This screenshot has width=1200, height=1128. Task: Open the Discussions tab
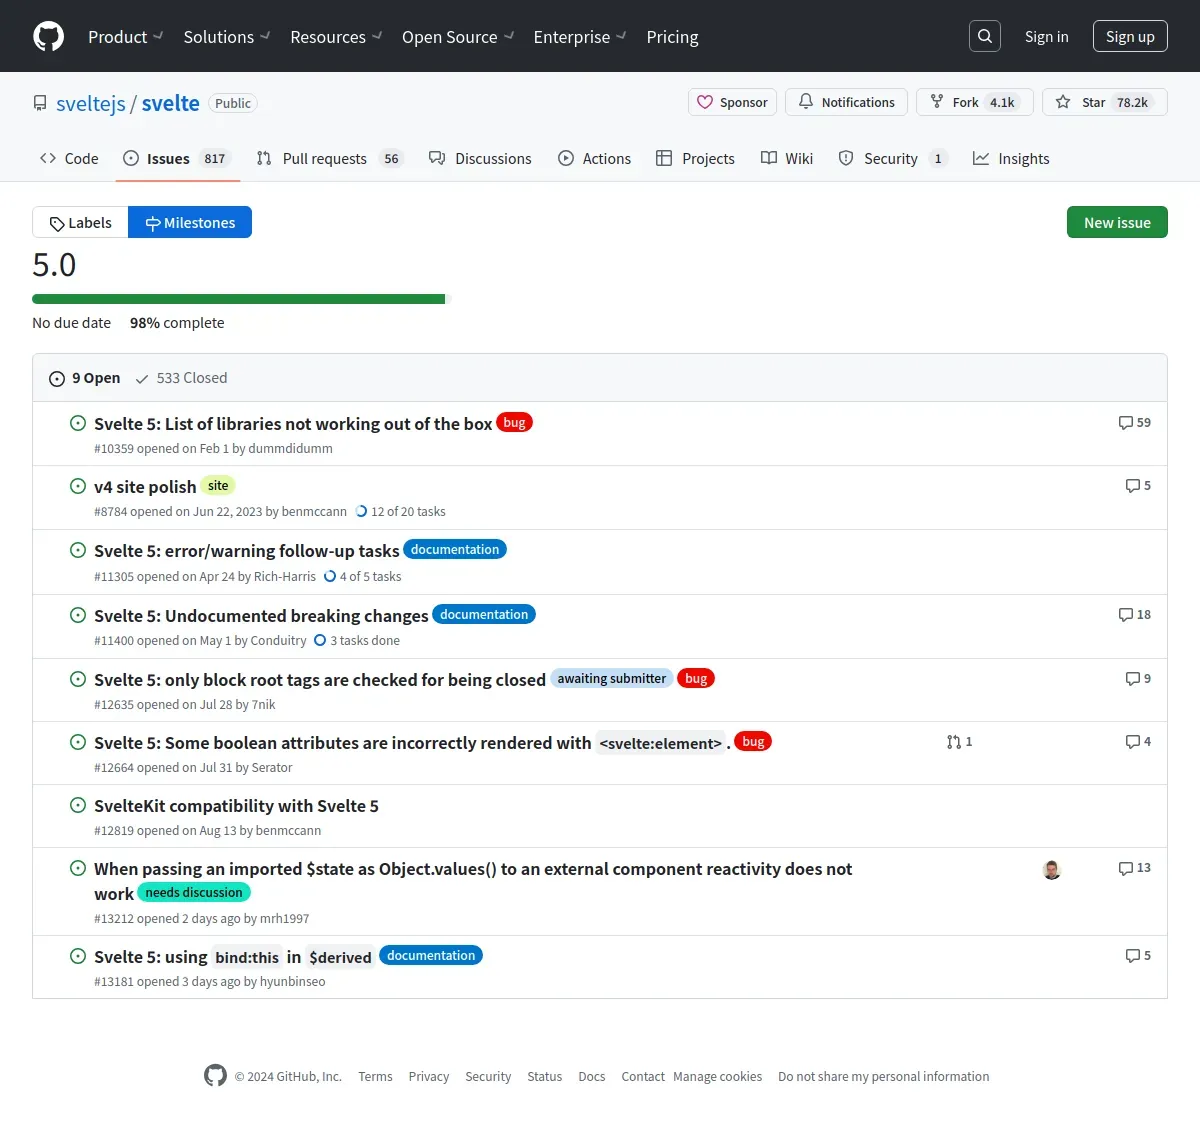coord(480,158)
